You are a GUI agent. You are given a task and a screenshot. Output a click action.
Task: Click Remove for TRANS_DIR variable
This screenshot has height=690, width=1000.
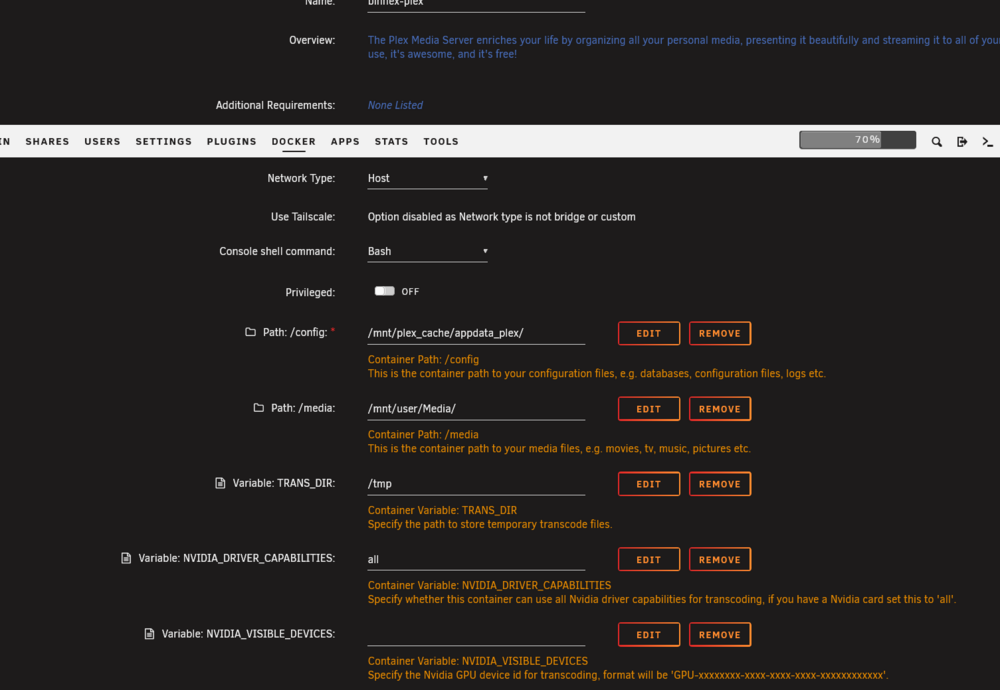(719, 484)
